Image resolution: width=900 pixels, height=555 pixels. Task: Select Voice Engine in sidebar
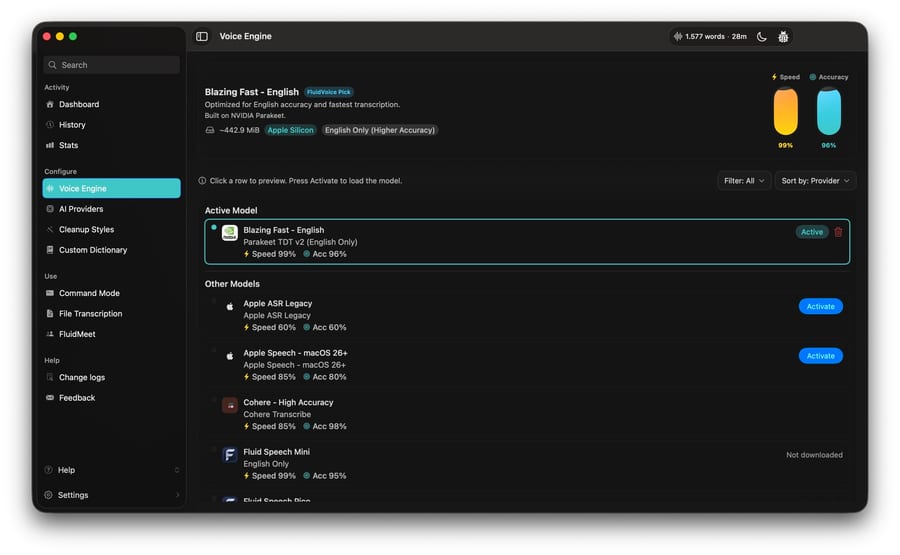pyautogui.click(x=111, y=188)
